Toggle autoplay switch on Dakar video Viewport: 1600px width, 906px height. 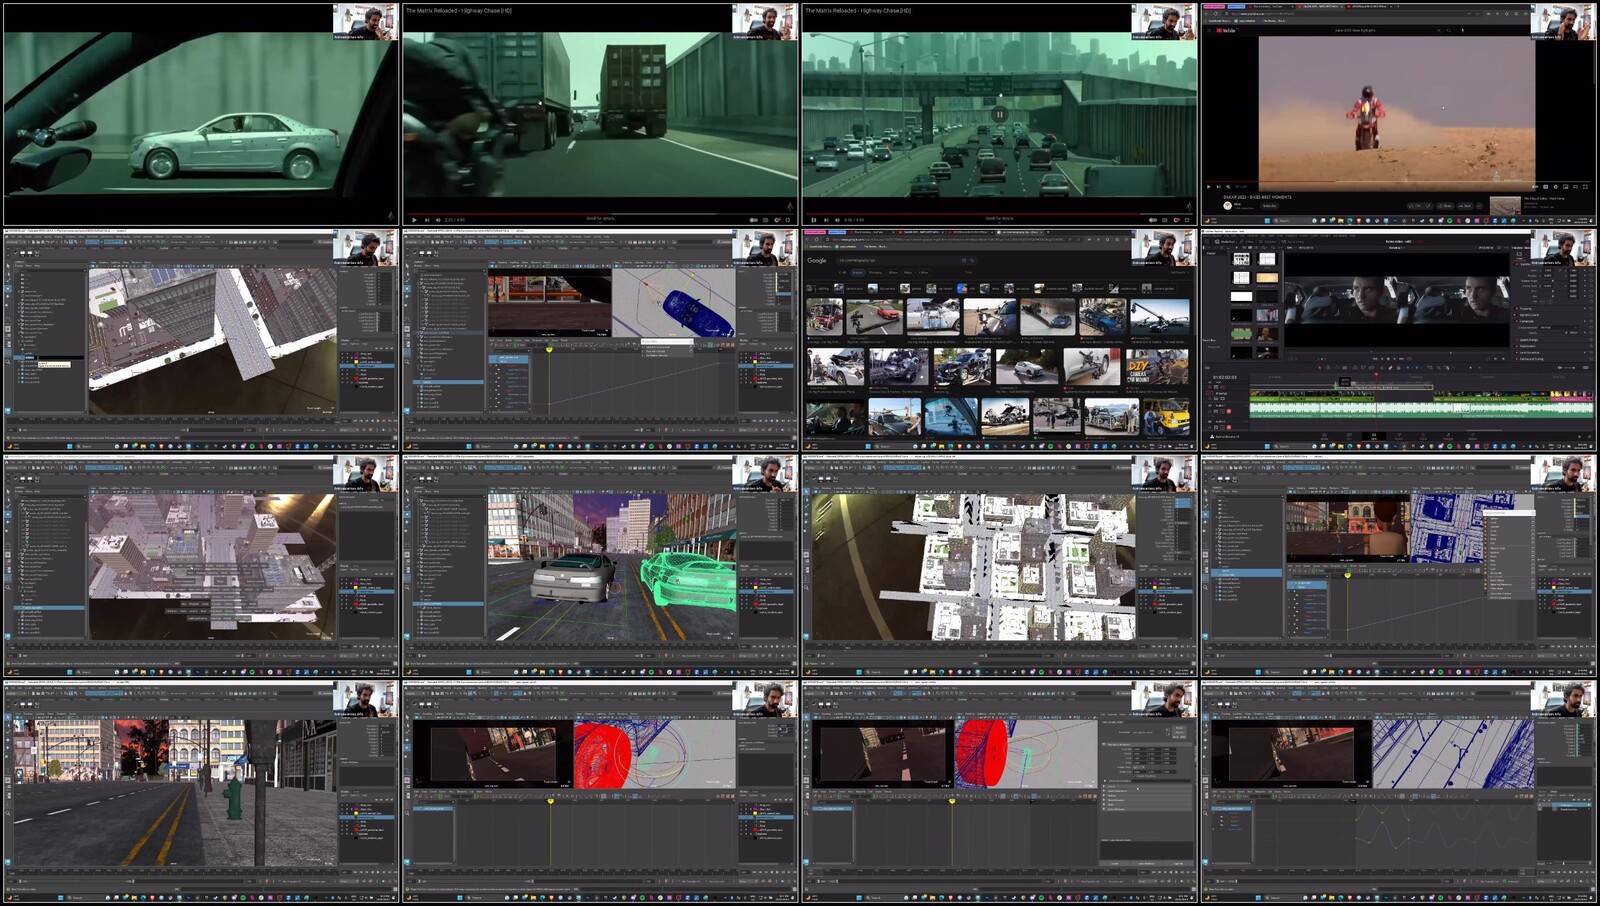tap(1535, 187)
